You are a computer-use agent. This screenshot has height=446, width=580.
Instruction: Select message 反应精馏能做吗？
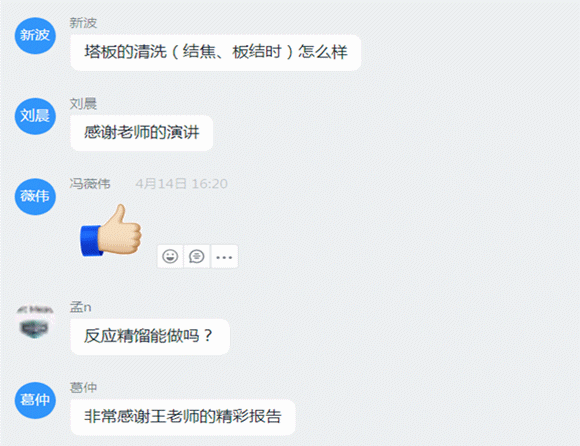[x=150, y=337]
